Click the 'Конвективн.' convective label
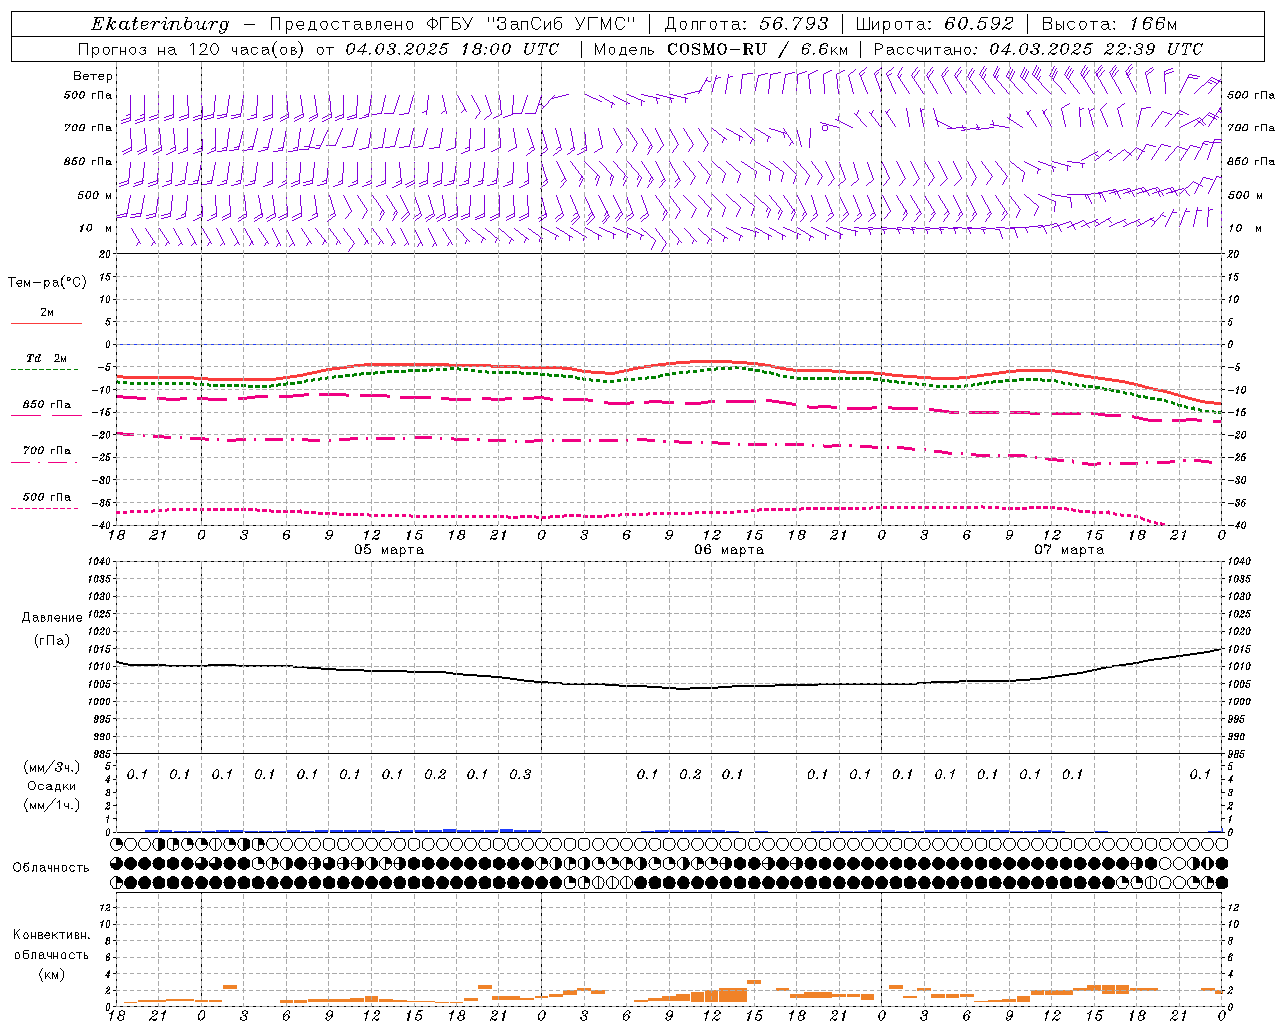1280x1024 pixels. click(x=51, y=935)
